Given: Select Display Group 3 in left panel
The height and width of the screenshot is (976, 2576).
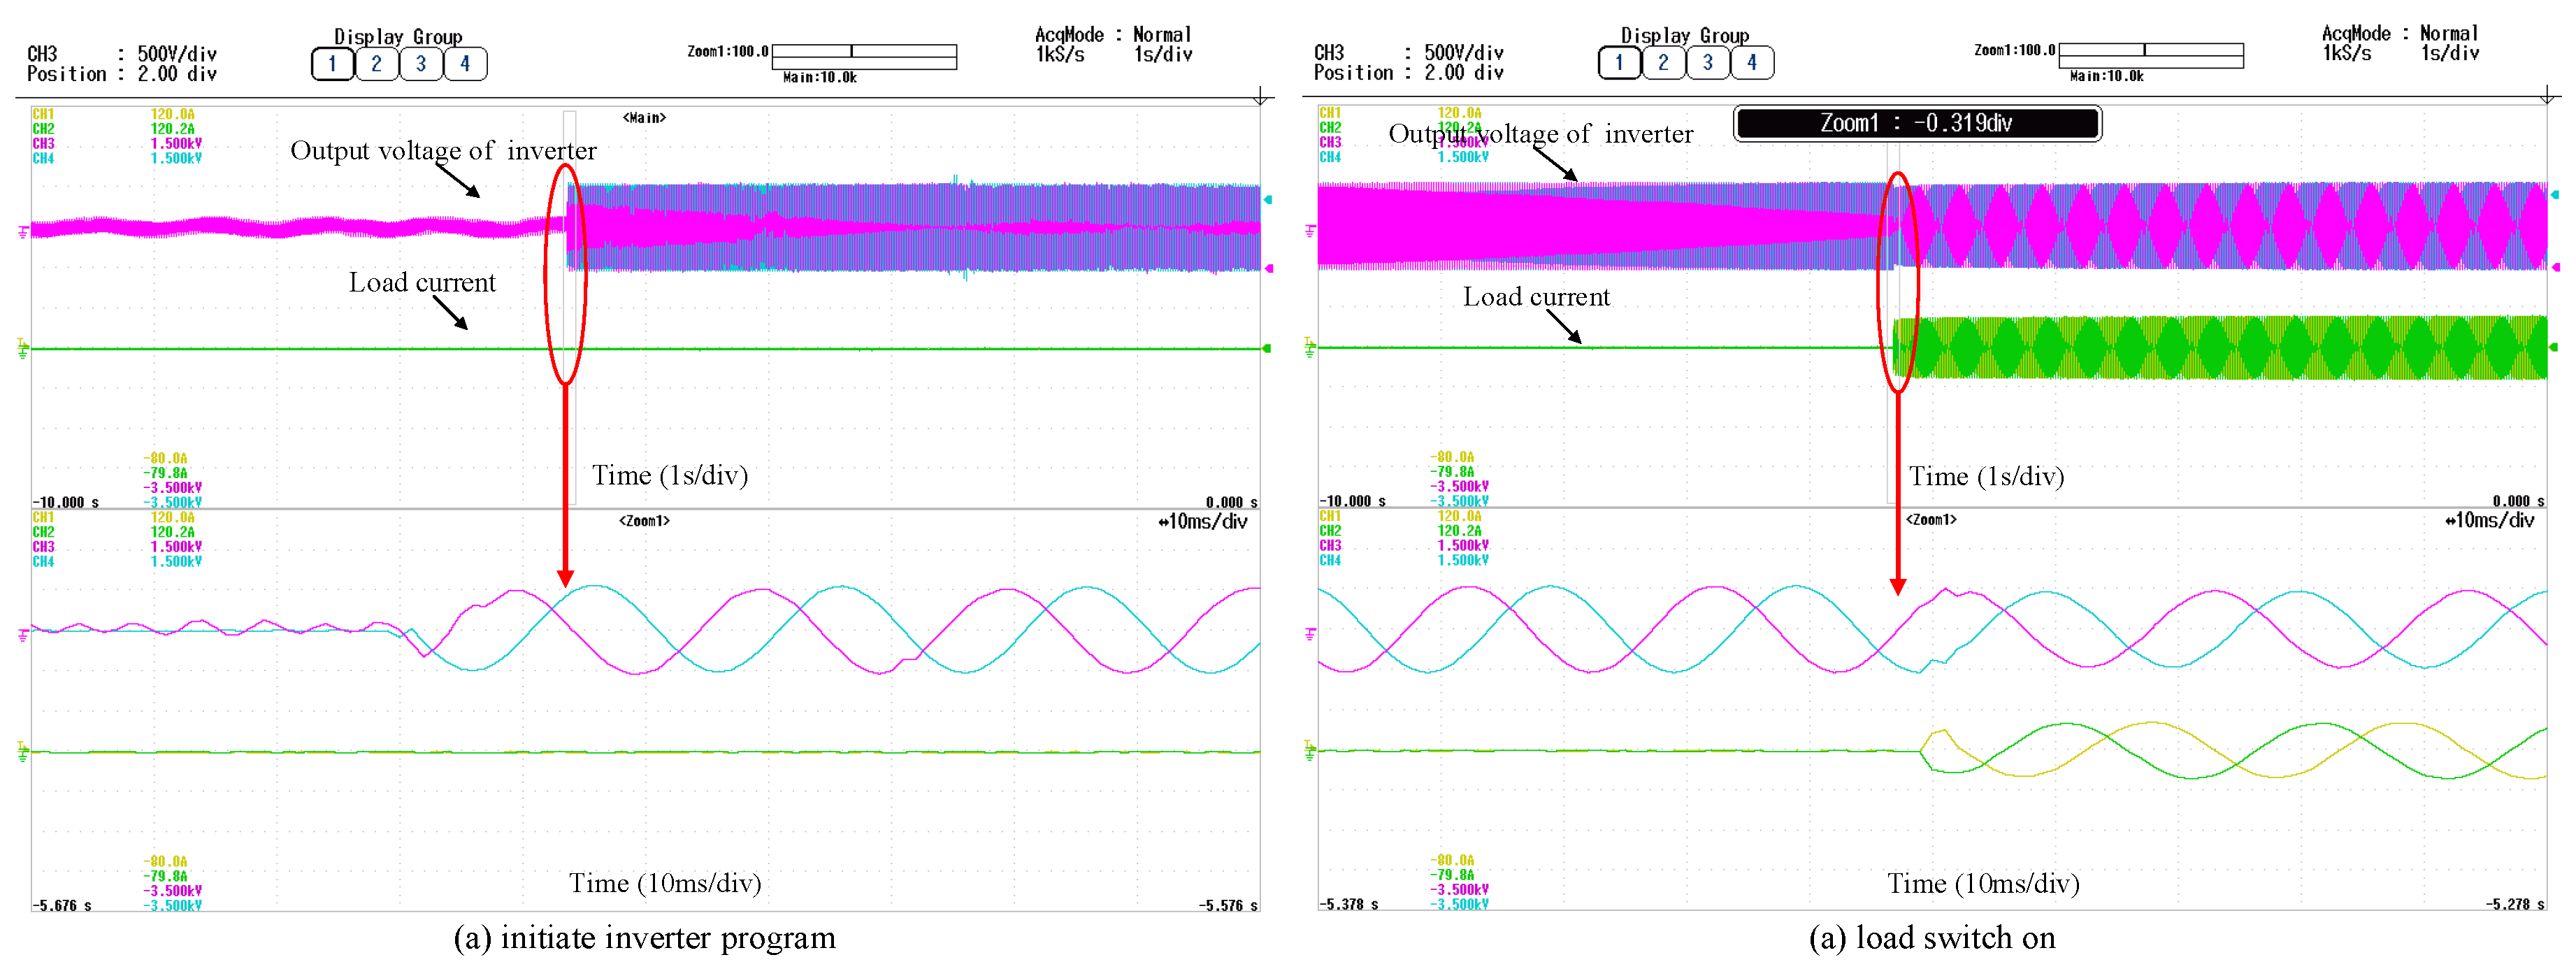Looking at the screenshot, I should coord(421,64).
